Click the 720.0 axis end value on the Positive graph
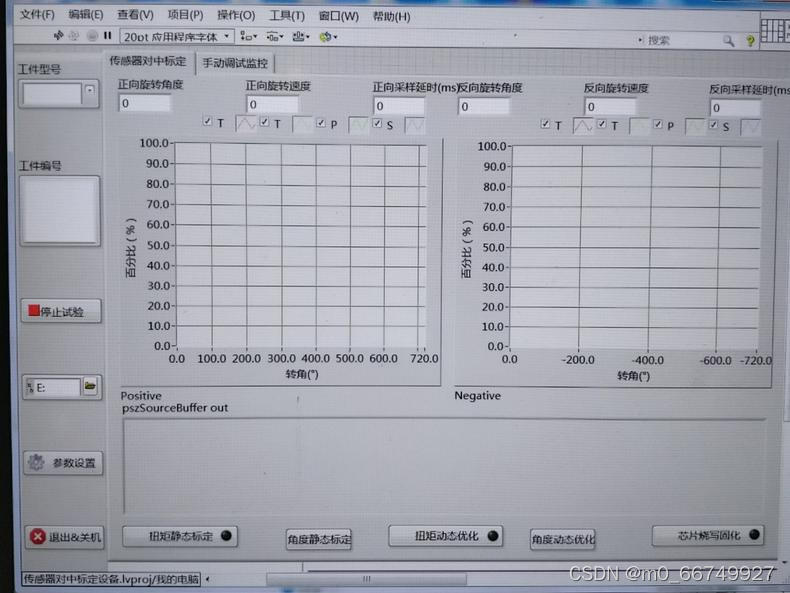Viewport: 790px width, 593px height. (x=424, y=358)
